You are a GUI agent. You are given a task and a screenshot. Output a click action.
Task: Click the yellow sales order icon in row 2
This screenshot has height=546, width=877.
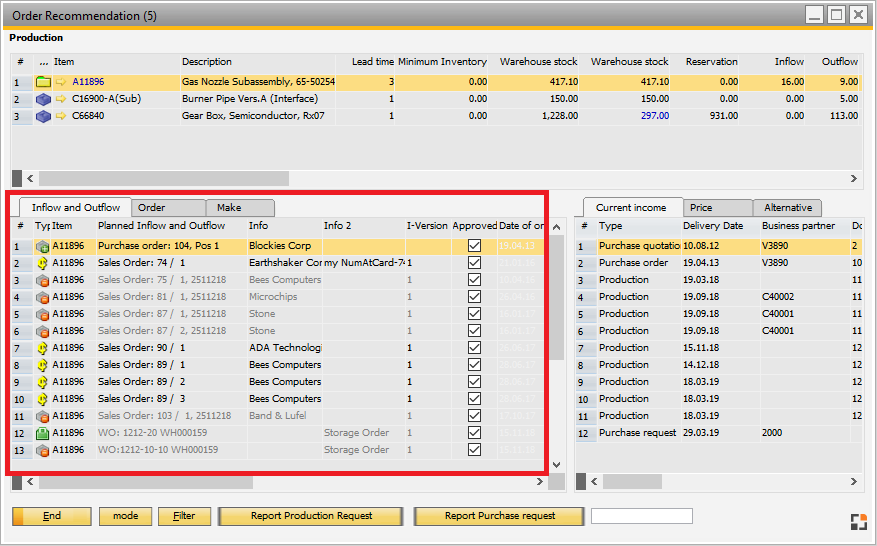pyautogui.click(x=43, y=263)
